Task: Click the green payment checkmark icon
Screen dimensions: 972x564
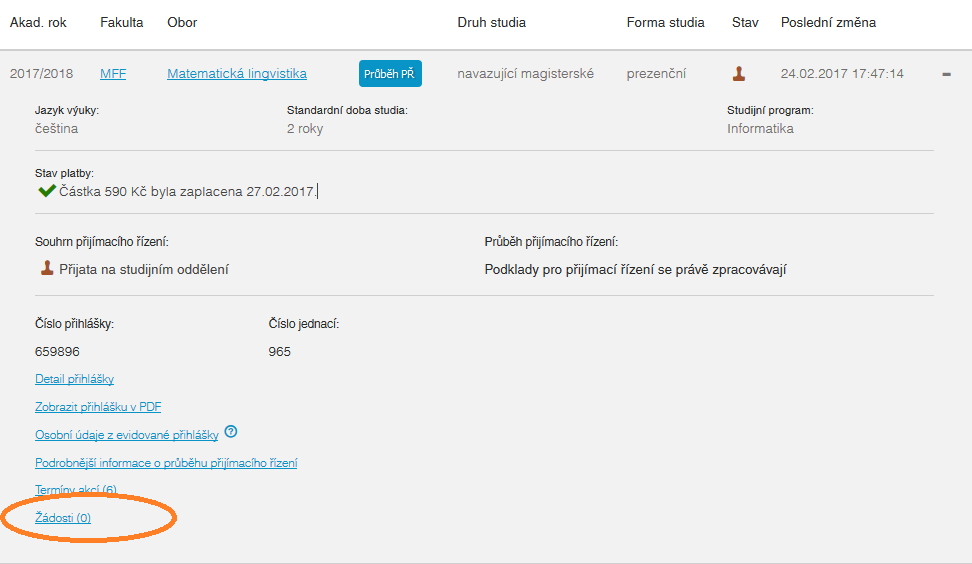Action: pos(46,190)
